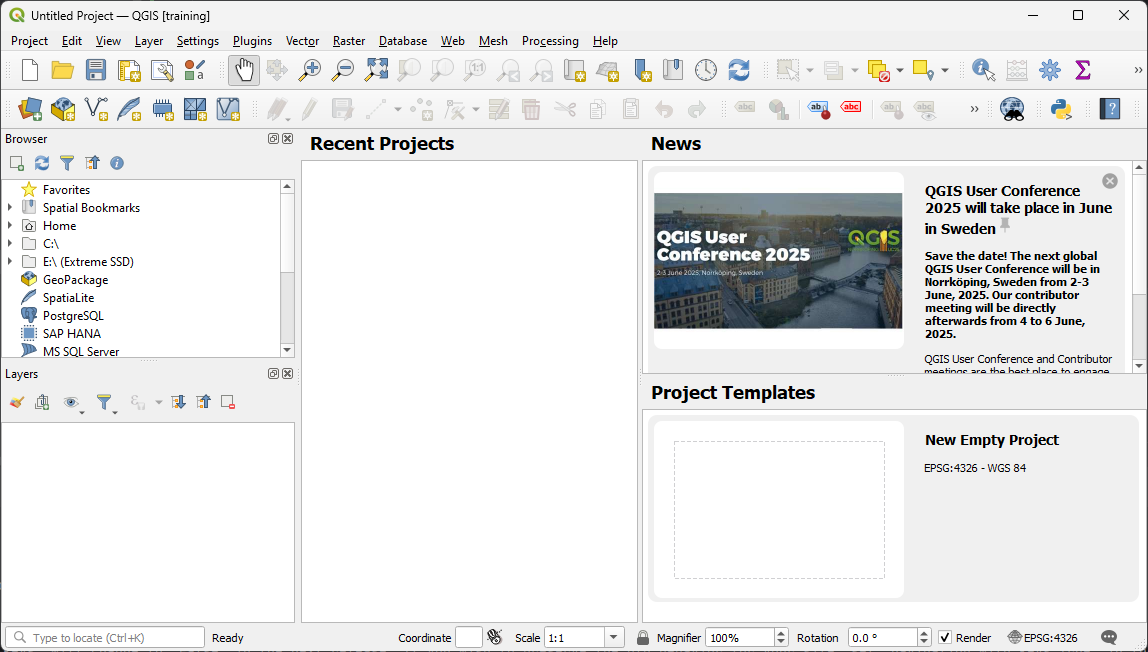
Task: Open the Processing menu
Action: pos(549,41)
